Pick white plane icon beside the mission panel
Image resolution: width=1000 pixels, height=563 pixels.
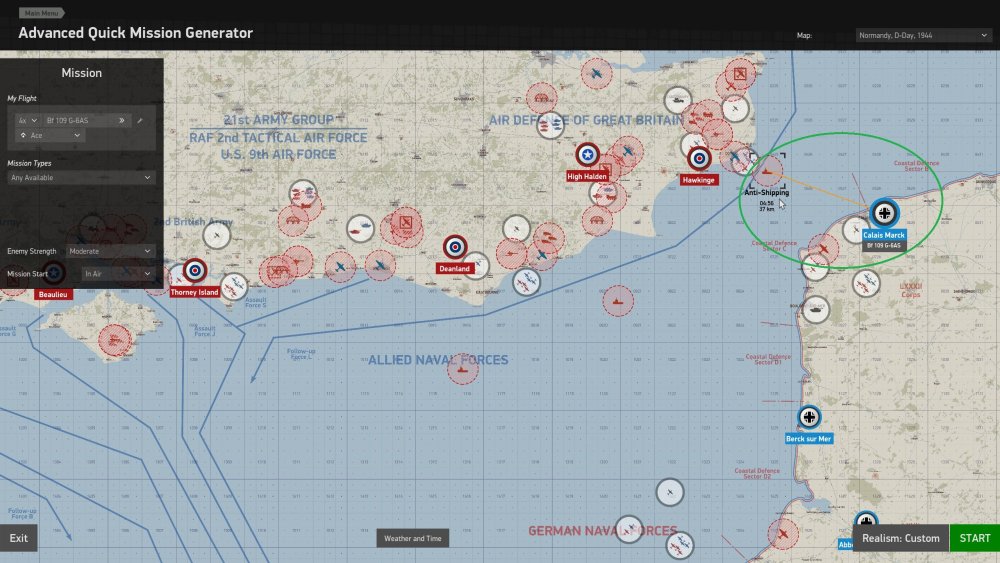tap(217, 235)
